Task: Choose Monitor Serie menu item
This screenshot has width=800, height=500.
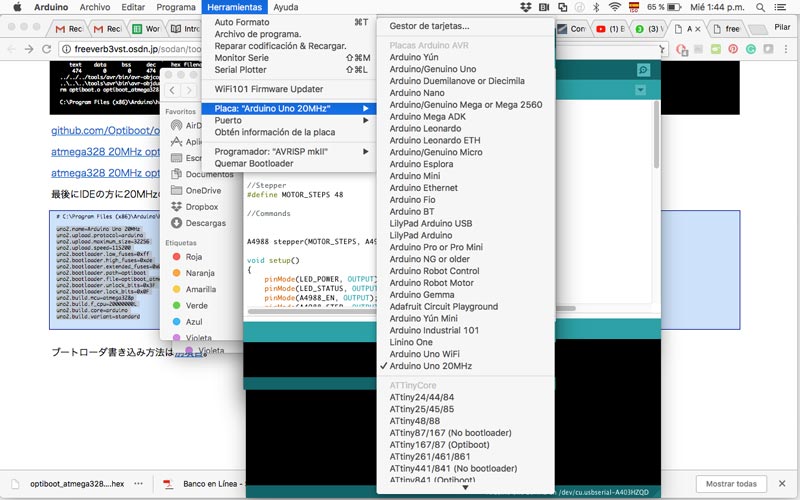Action: click(289, 58)
